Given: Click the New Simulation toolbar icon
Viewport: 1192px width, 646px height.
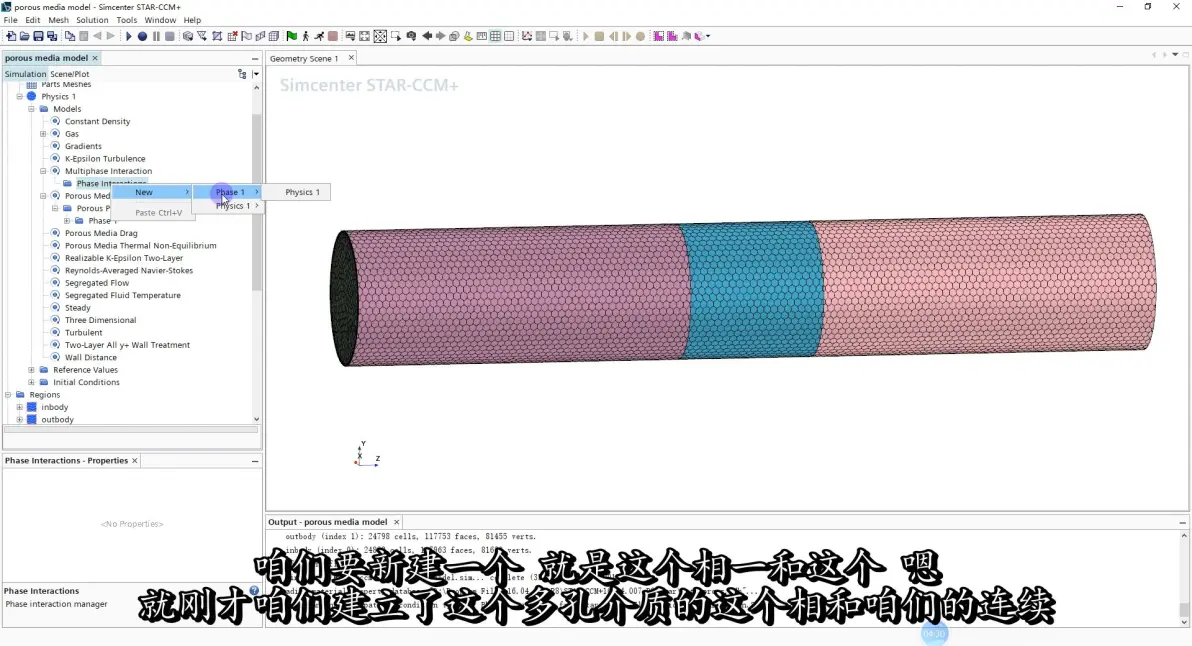Looking at the screenshot, I should (x=11, y=36).
